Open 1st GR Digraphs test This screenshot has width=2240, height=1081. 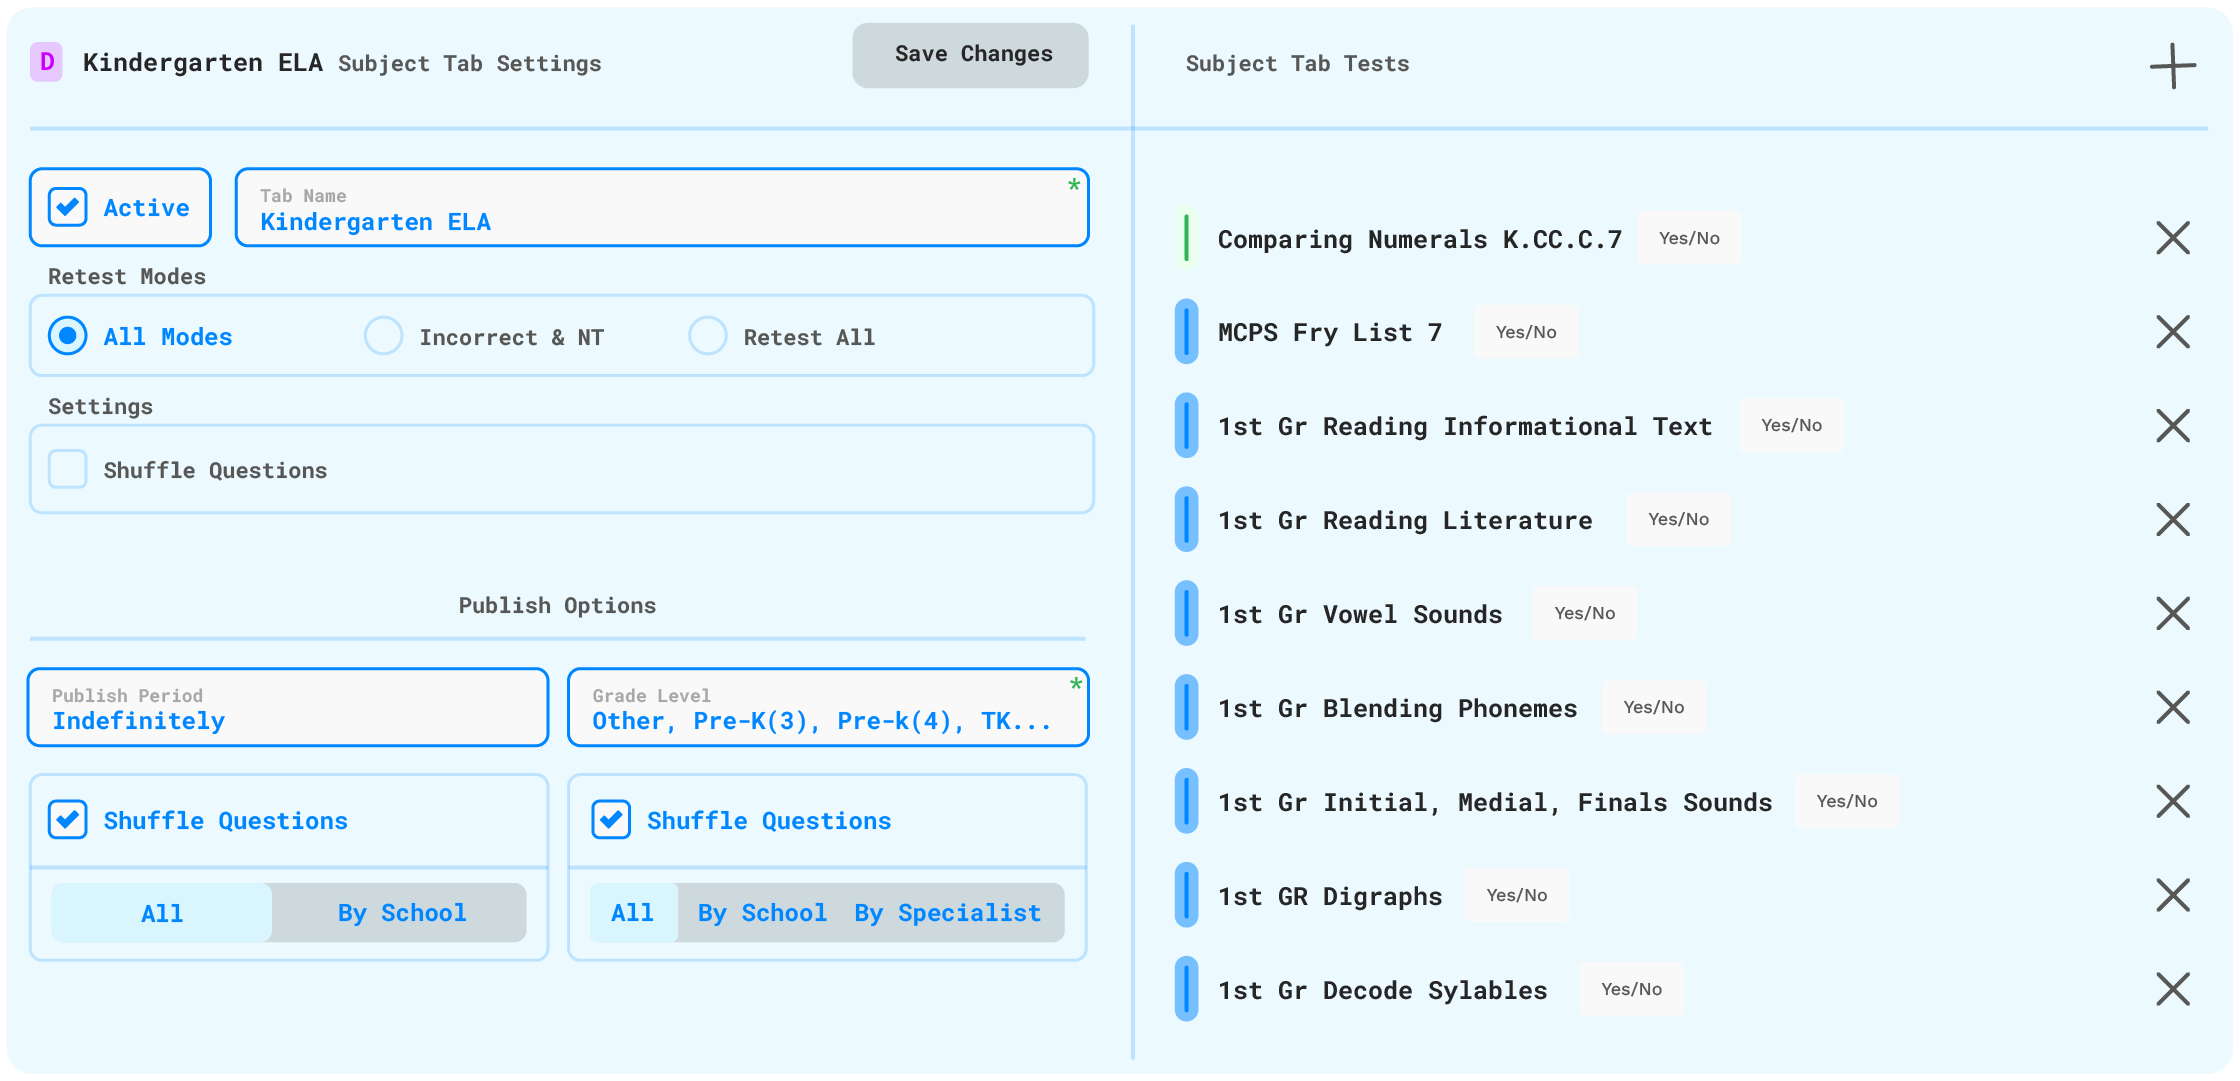[1330, 897]
